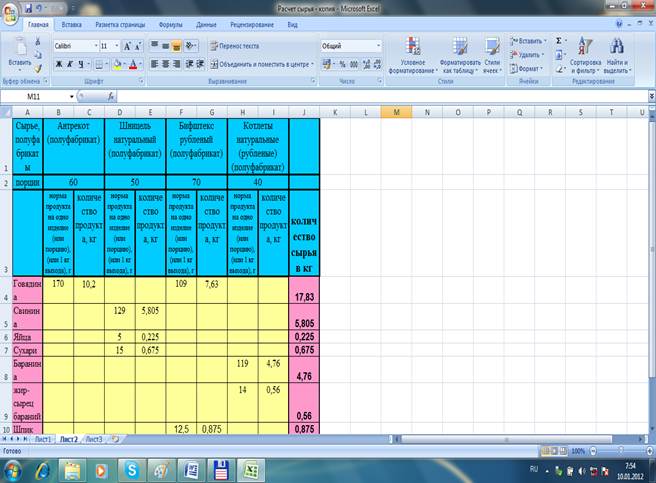Open Format as Table (Форматировать как таблицу)
This screenshot has height=483, width=656.
pyautogui.click(x=459, y=55)
